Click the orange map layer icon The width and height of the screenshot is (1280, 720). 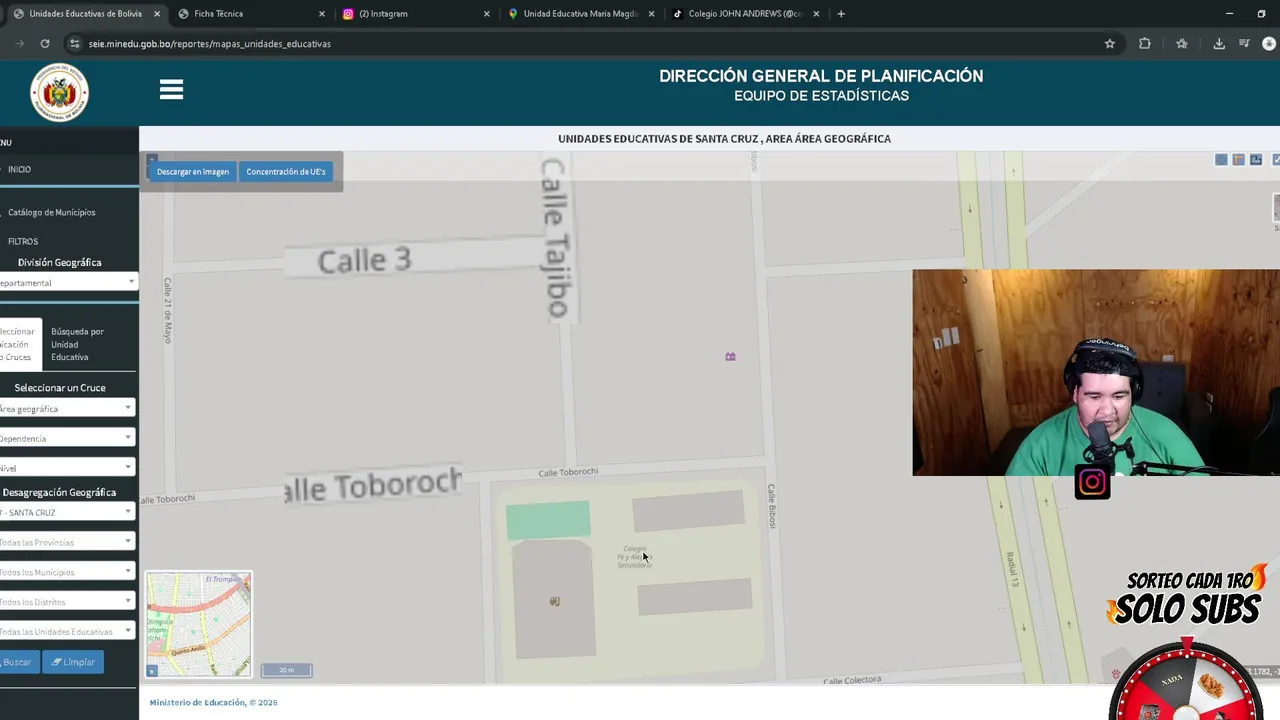pos(1238,160)
